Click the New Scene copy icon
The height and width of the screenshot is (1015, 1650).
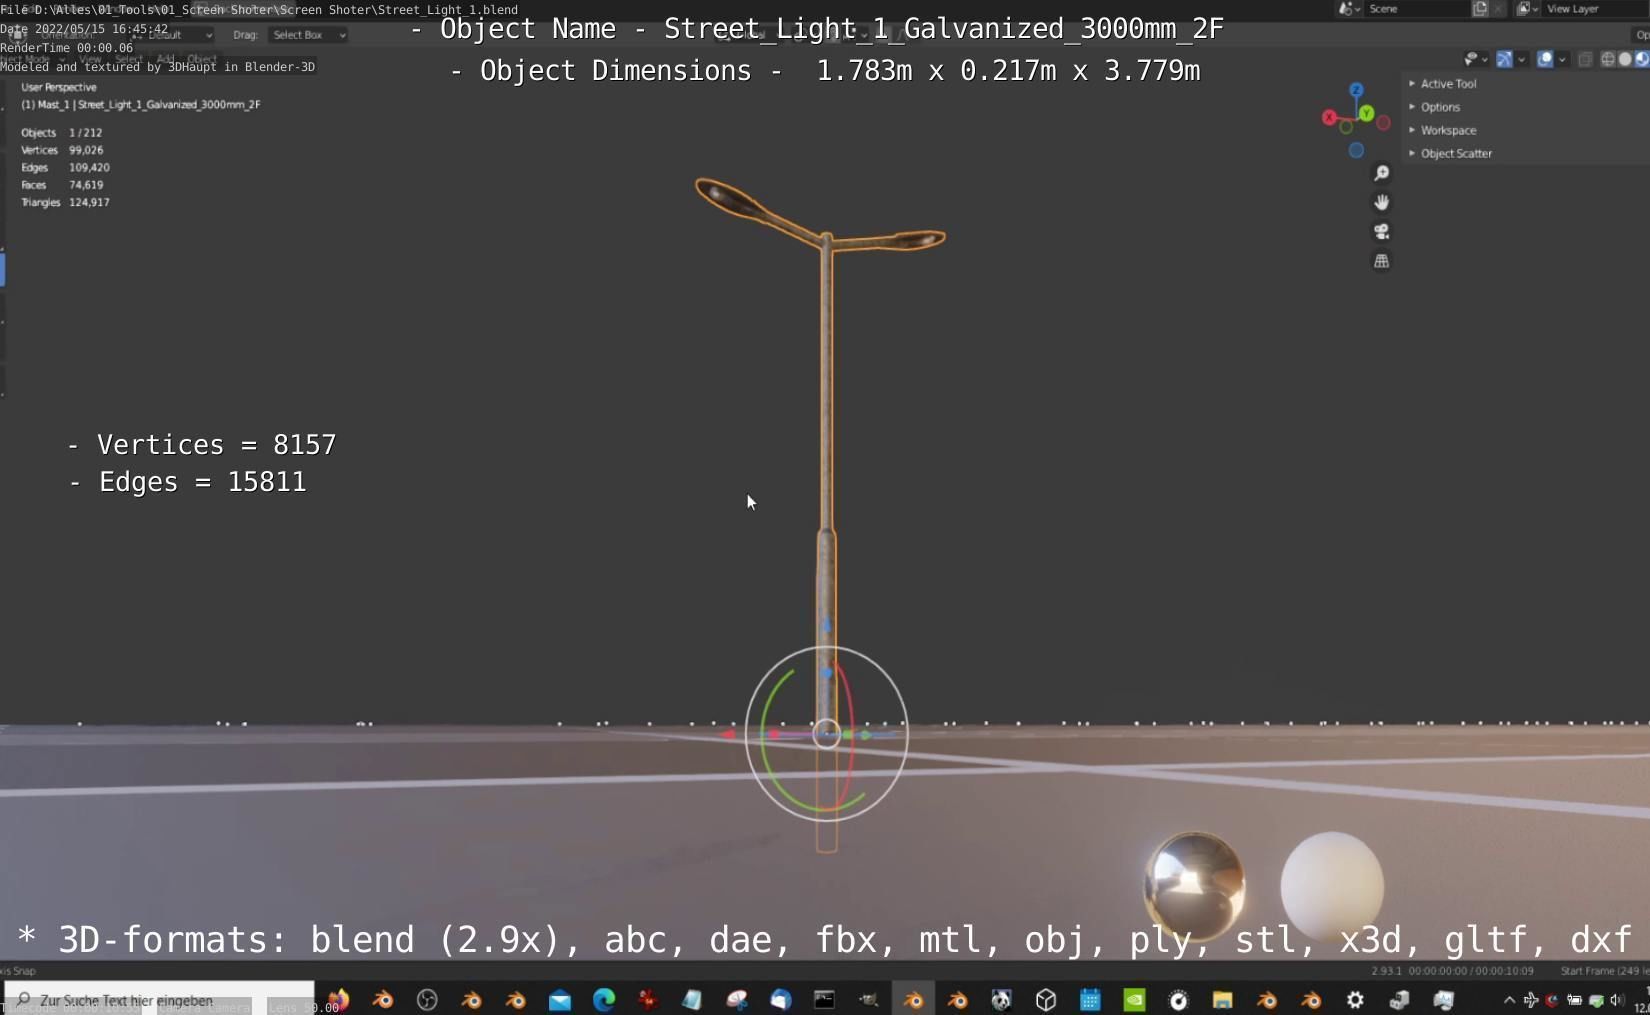[x=1480, y=8]
